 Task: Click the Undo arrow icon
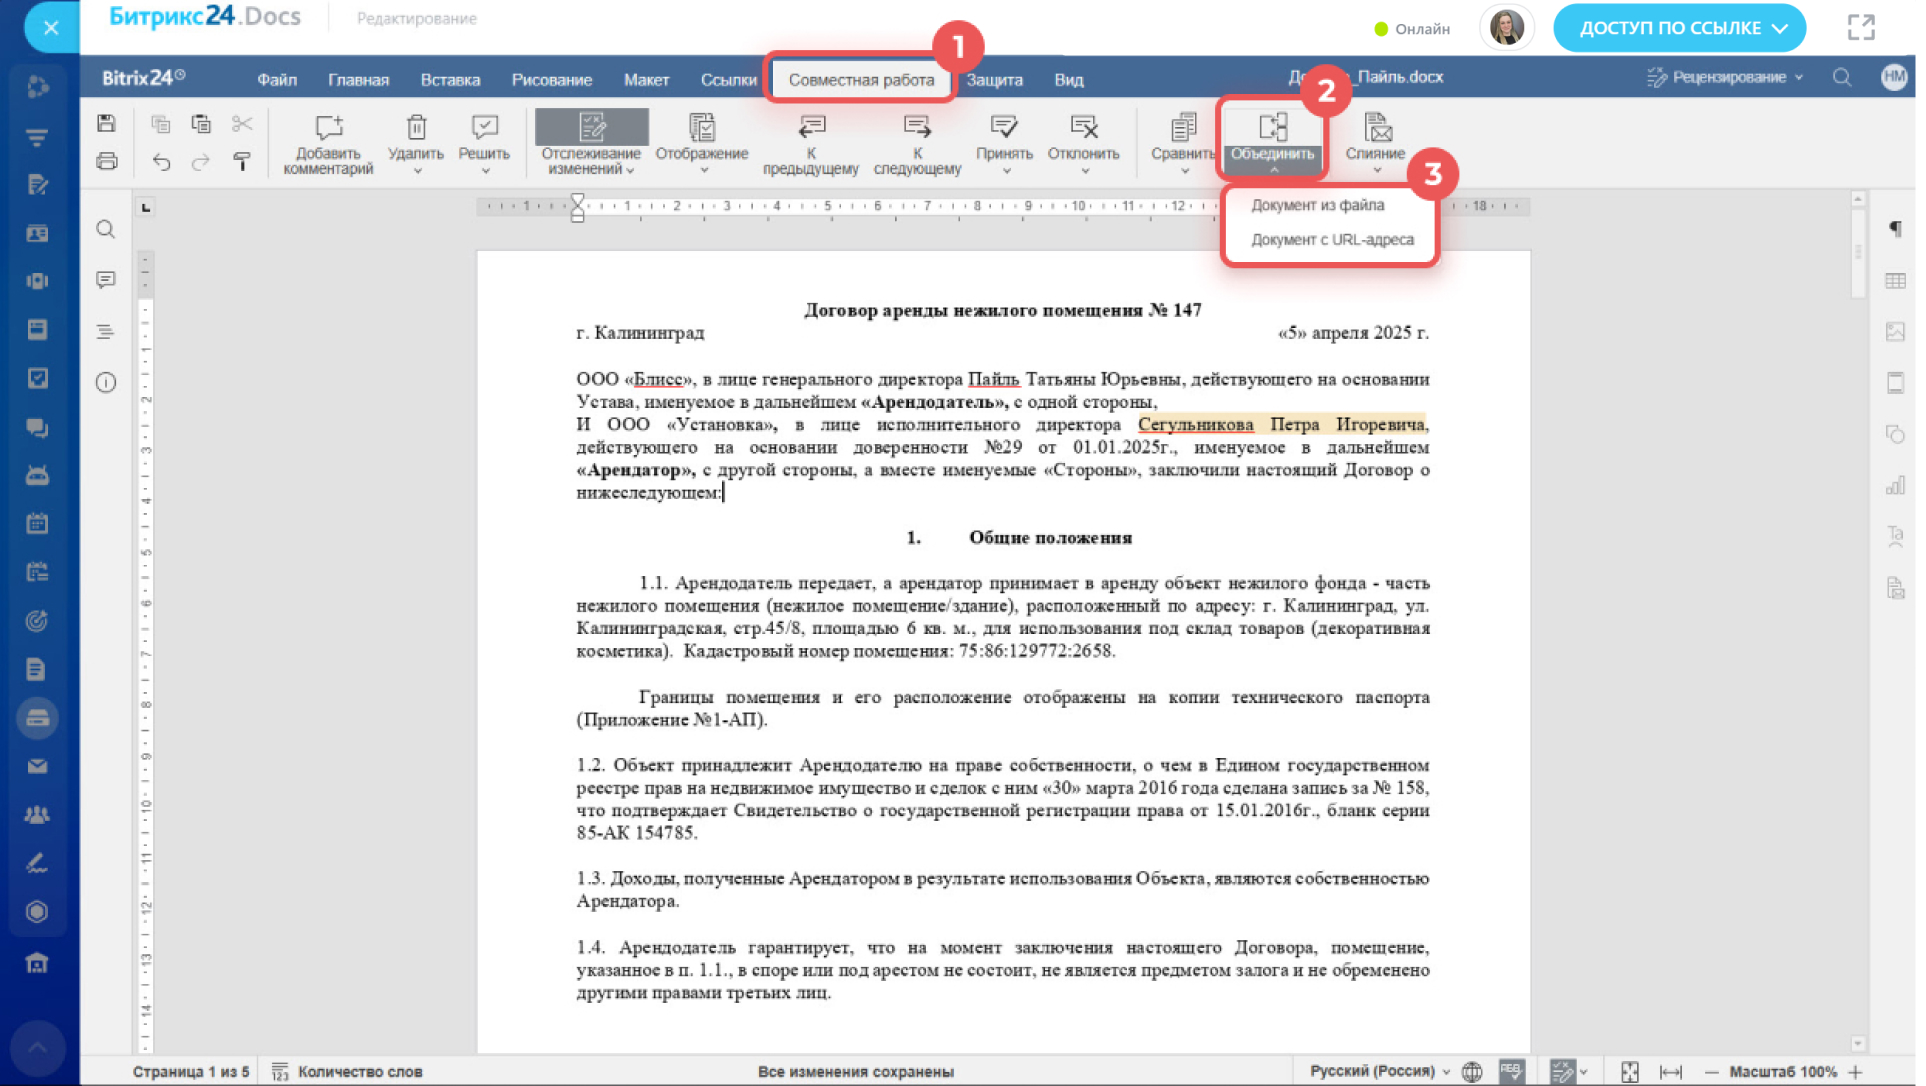coord(161,161)
